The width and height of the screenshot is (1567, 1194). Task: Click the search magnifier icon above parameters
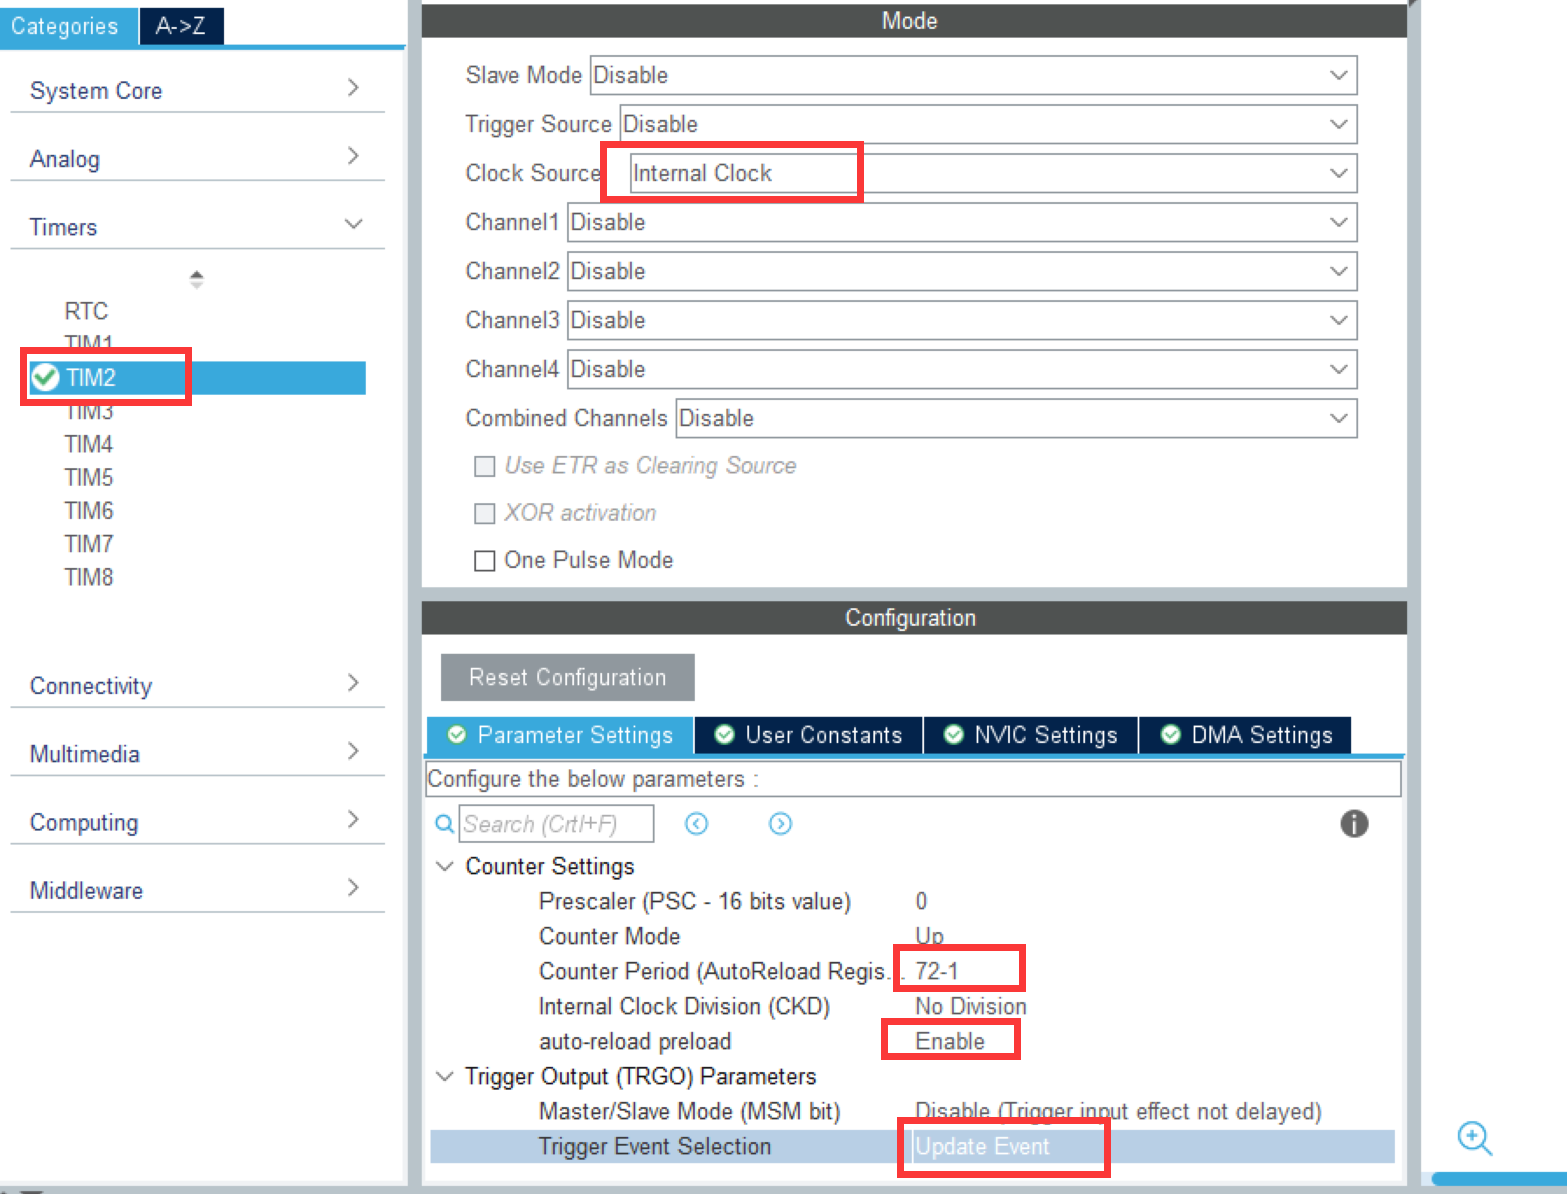coord(443,823)
